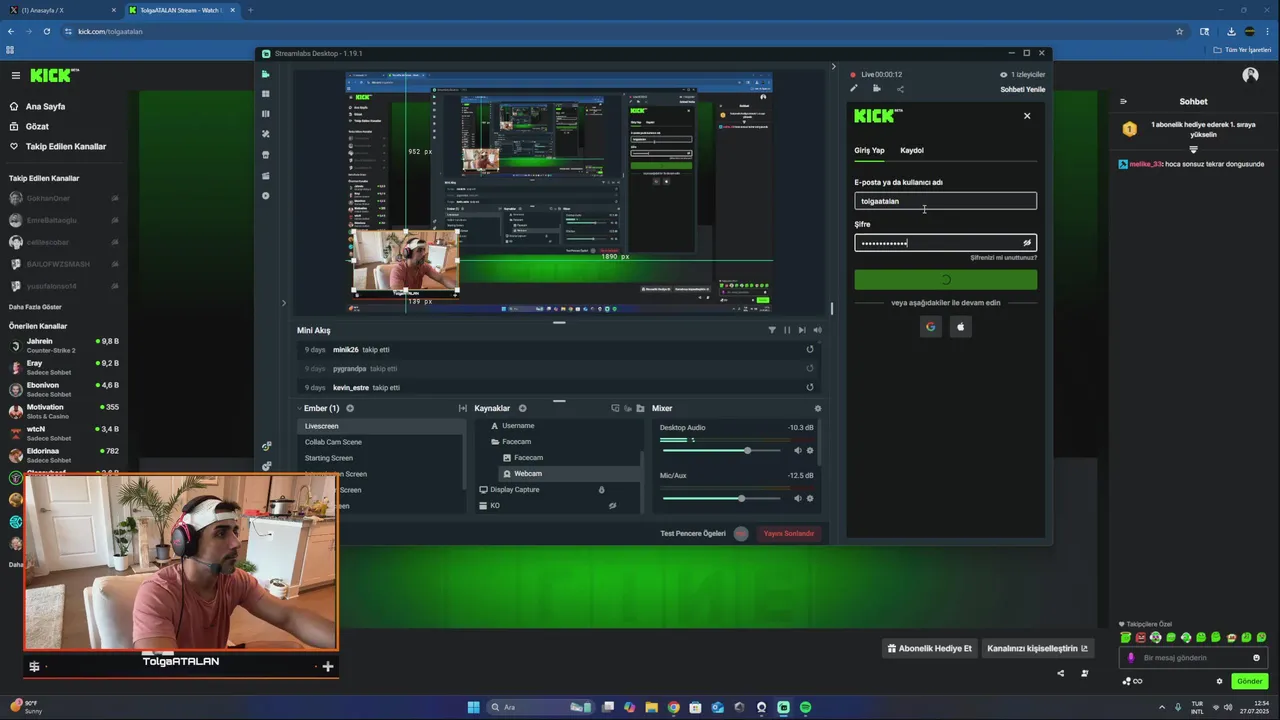The height and width of the screenshot is (720, 1280).
Task: Collapse the Streamlabs chat panel arrow
Action: coord(833,67)
